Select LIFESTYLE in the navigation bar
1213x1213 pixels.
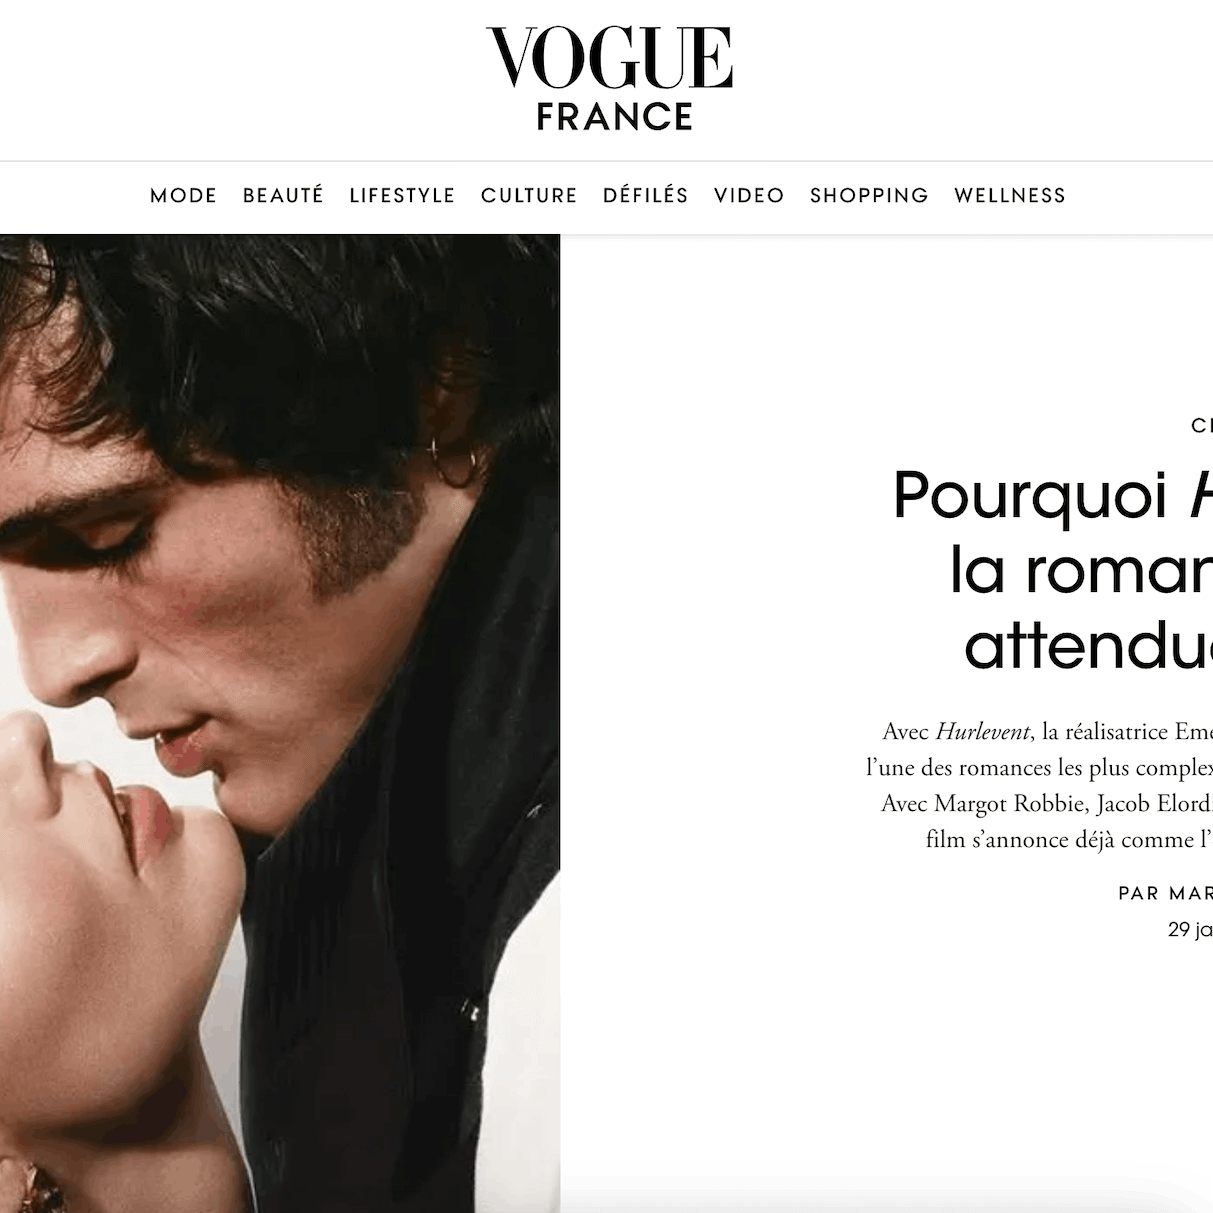[402, 196]
